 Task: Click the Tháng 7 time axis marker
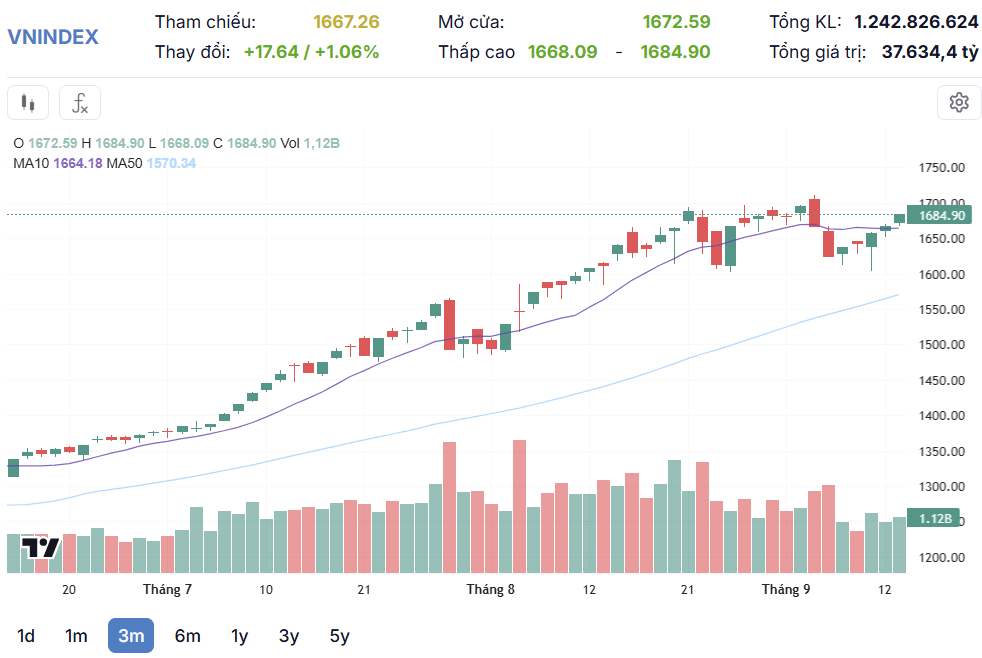pos(167,589)
